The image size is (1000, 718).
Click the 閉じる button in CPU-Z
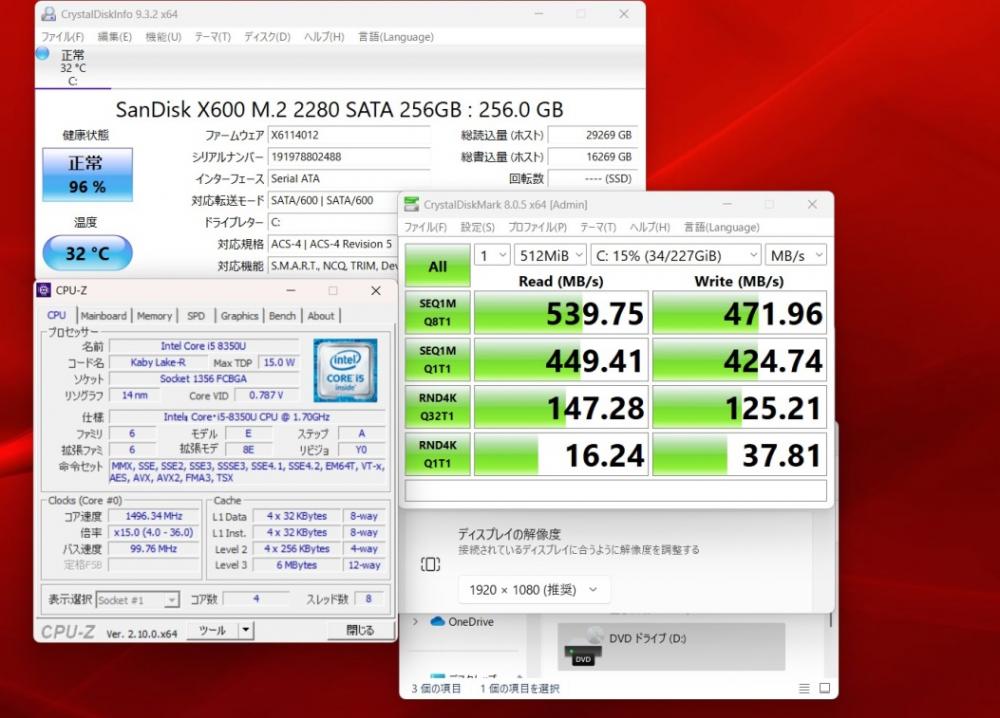click(x=360, y=631)
